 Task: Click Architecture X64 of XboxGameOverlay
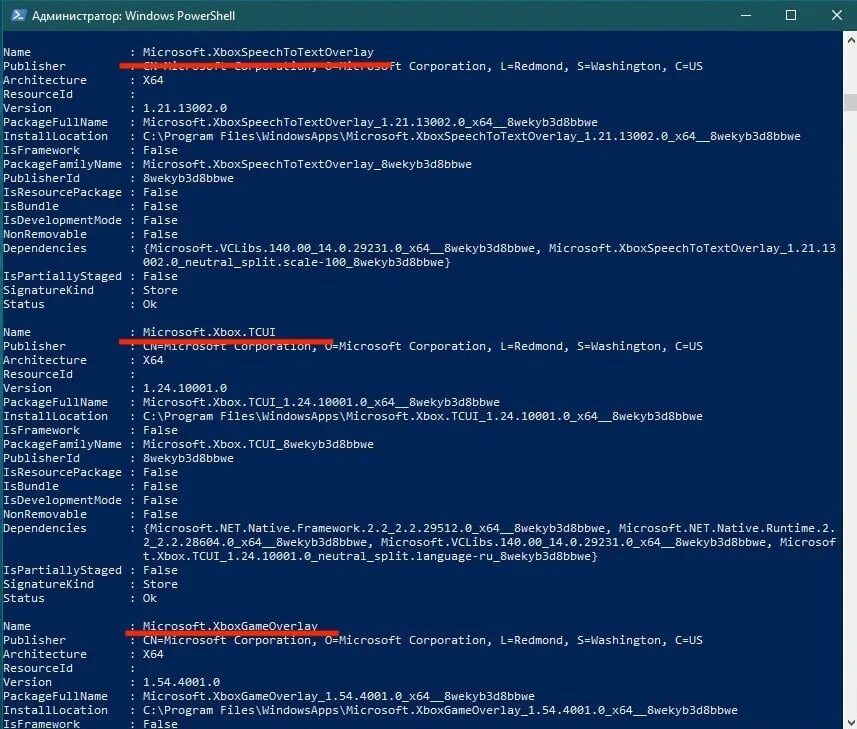[x=153, y=654]
